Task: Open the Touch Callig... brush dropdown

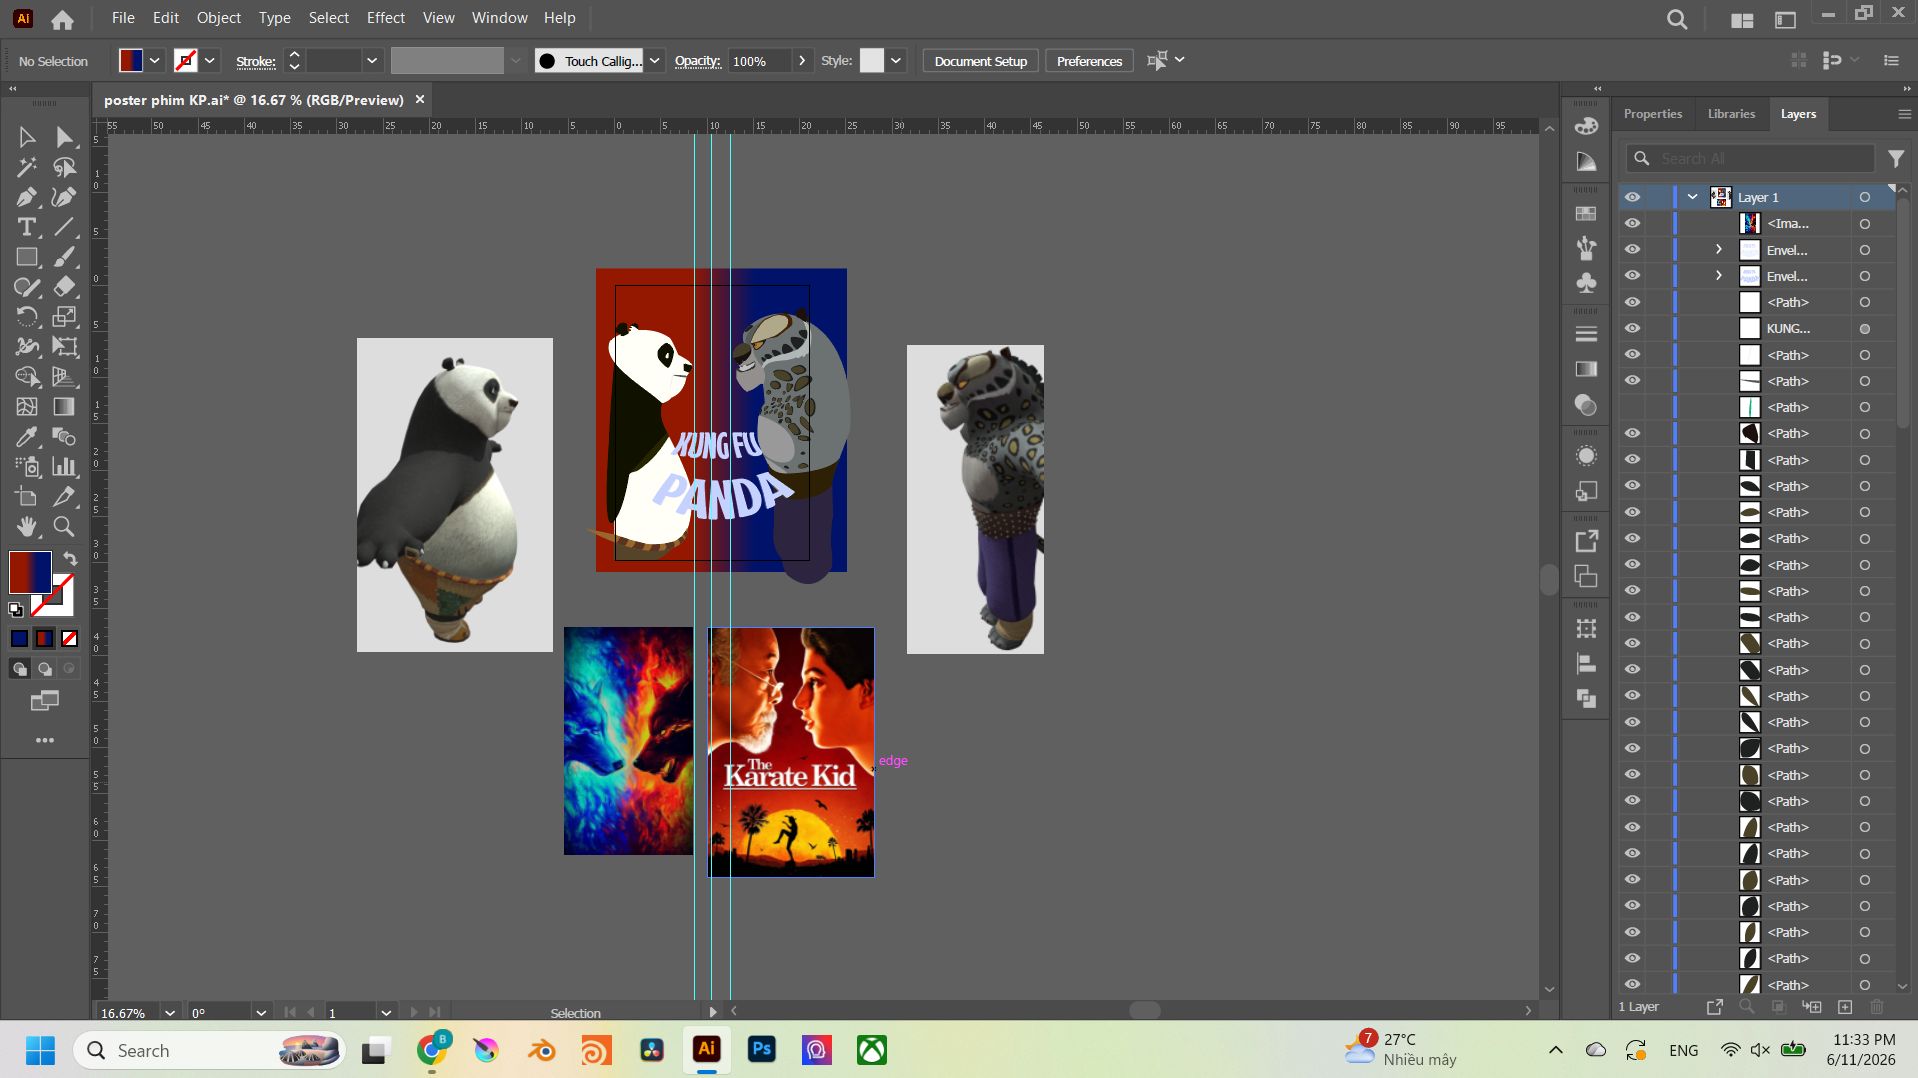Action: (x=655, y=61)
